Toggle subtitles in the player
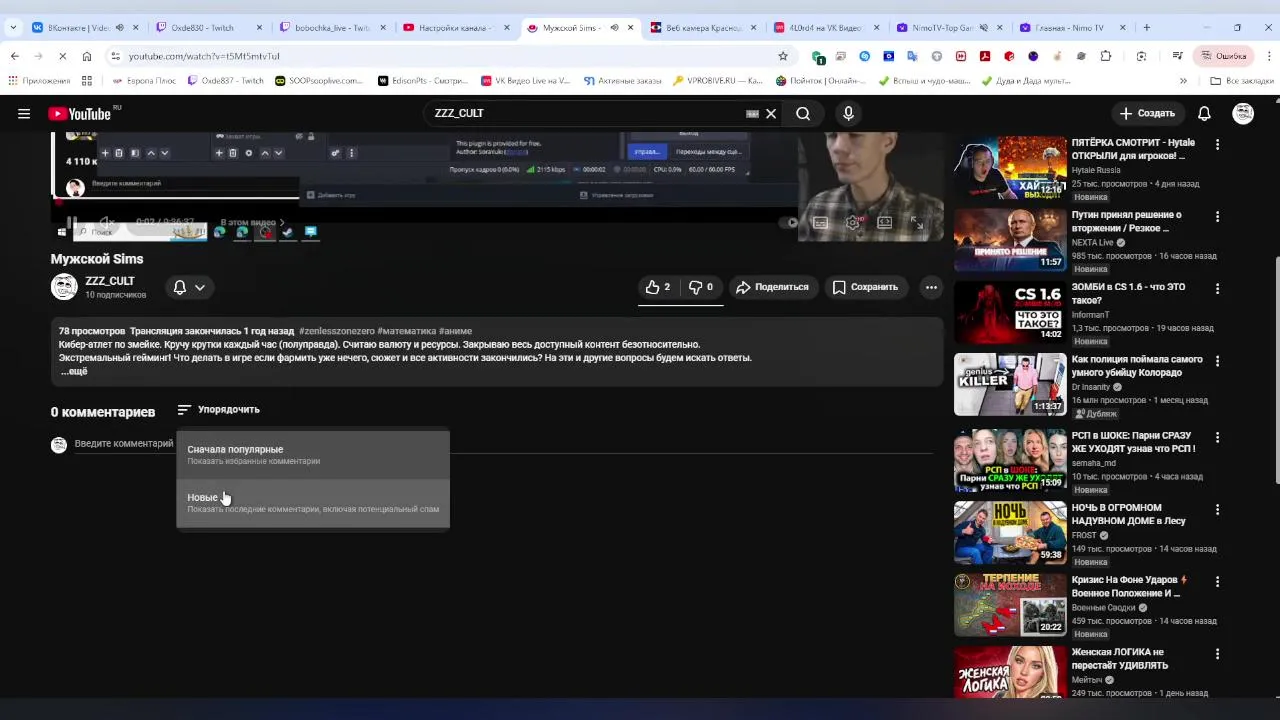Screen dimensions: 1280x720 point(821,223)
